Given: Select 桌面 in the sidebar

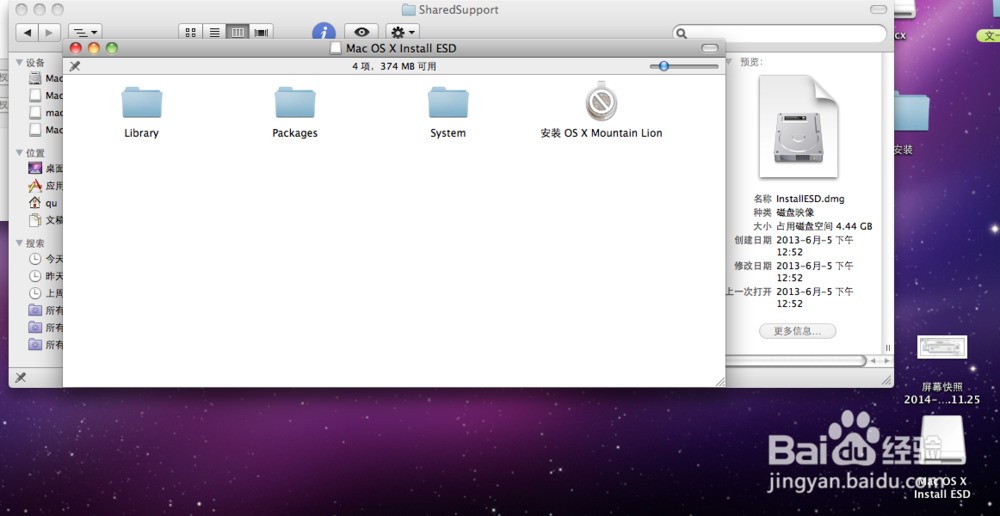Looking at the screenshot, I should 45,168.
